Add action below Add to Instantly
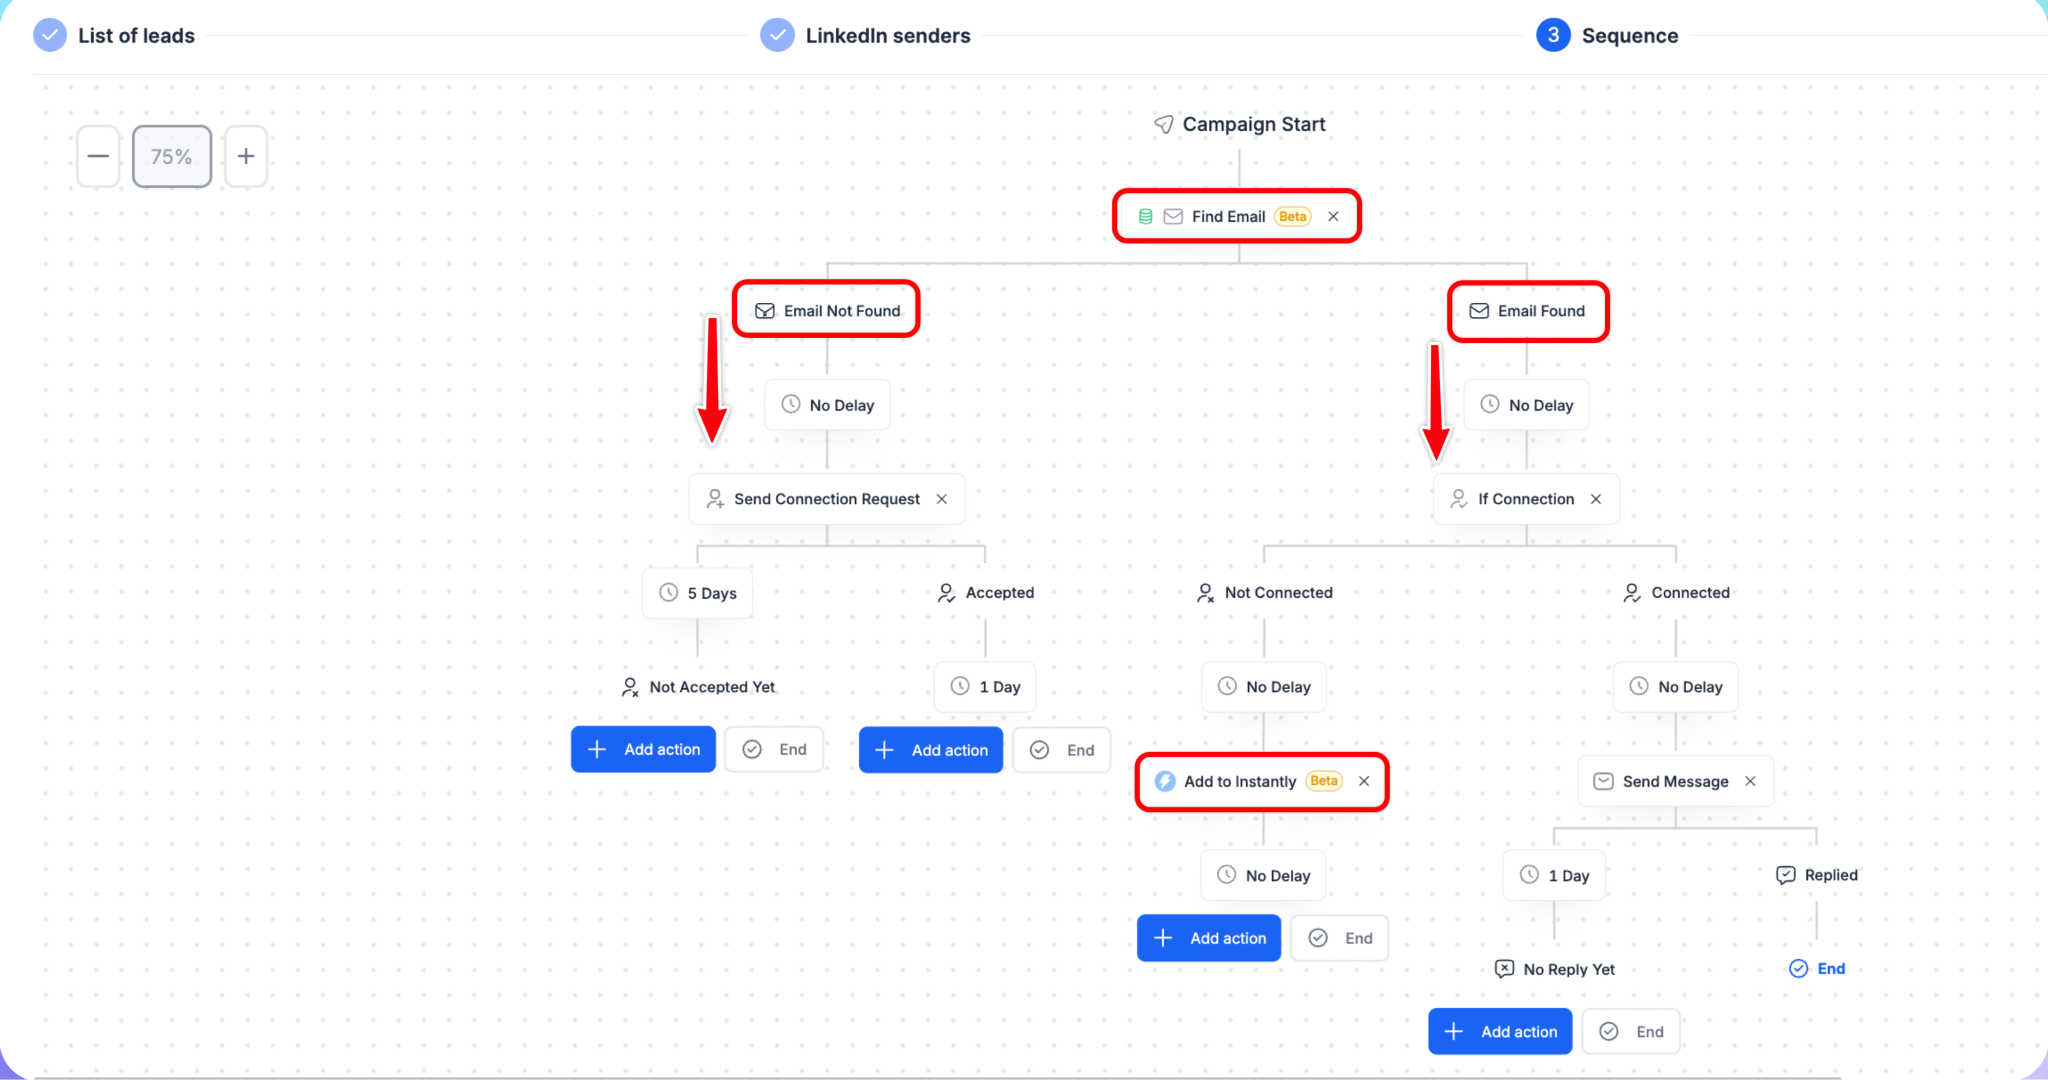The width and height of the screenshot is (2048, 1080). pos(1209,938)
